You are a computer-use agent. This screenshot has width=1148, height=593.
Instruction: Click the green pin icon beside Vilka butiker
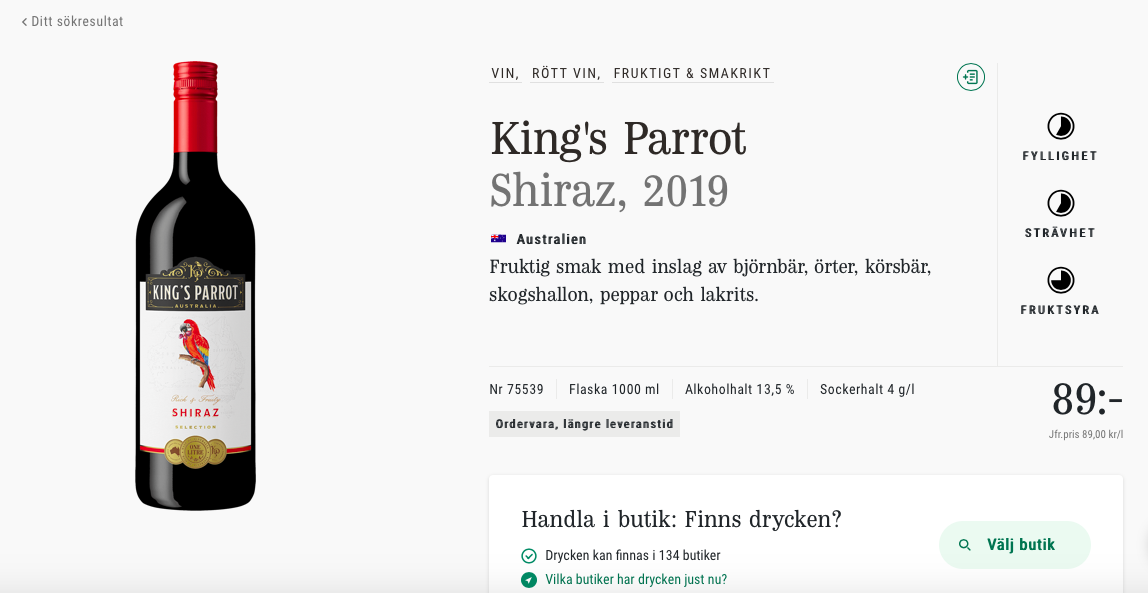pos(529,580)
